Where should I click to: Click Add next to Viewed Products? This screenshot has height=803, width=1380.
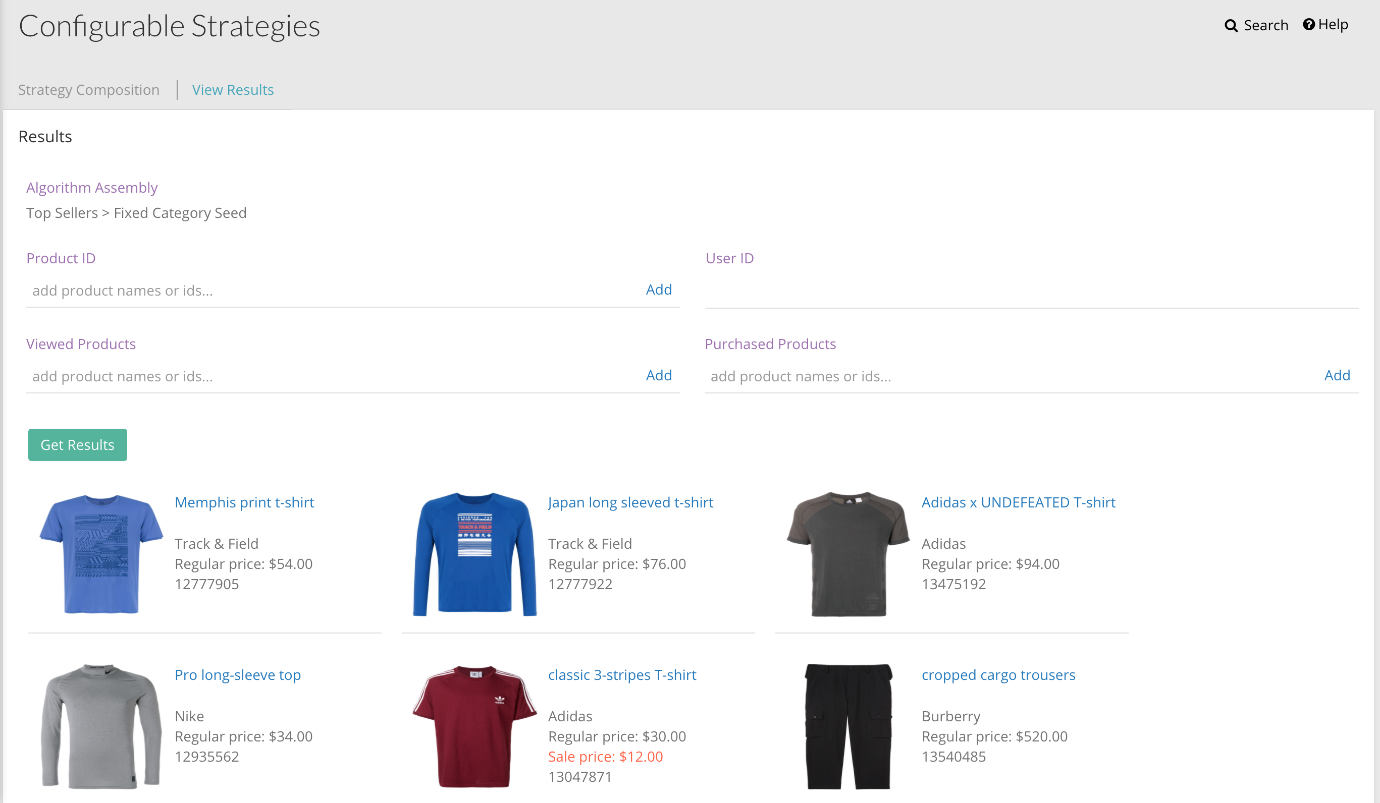point(659,376)
